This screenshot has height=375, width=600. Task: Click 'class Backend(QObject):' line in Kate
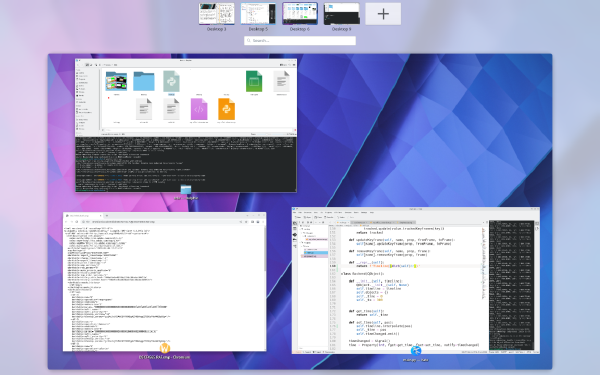(362, 274)
